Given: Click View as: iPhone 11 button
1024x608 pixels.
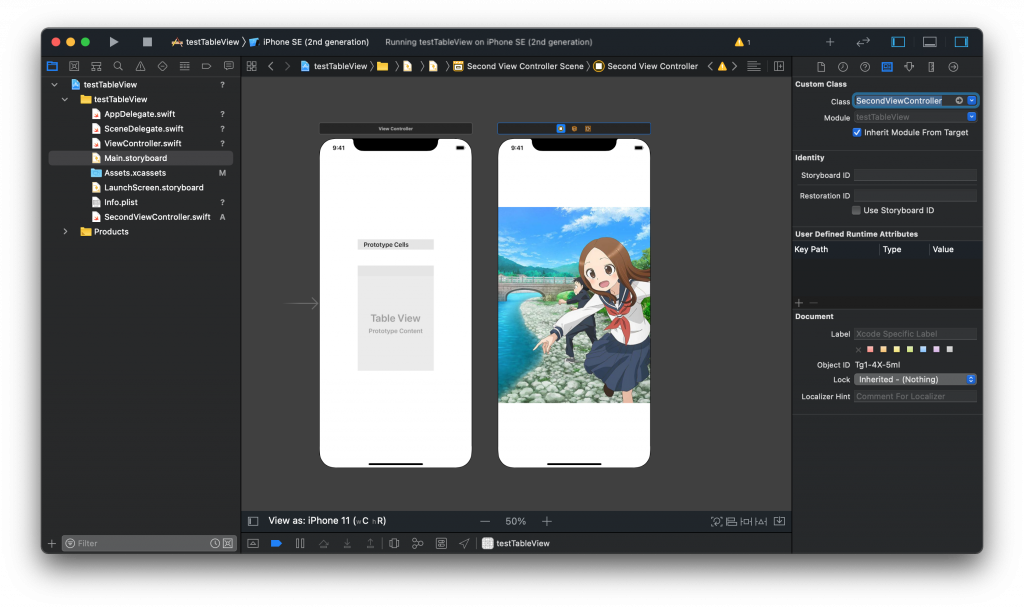Looking at the screenshot, I should click(326, 521).
